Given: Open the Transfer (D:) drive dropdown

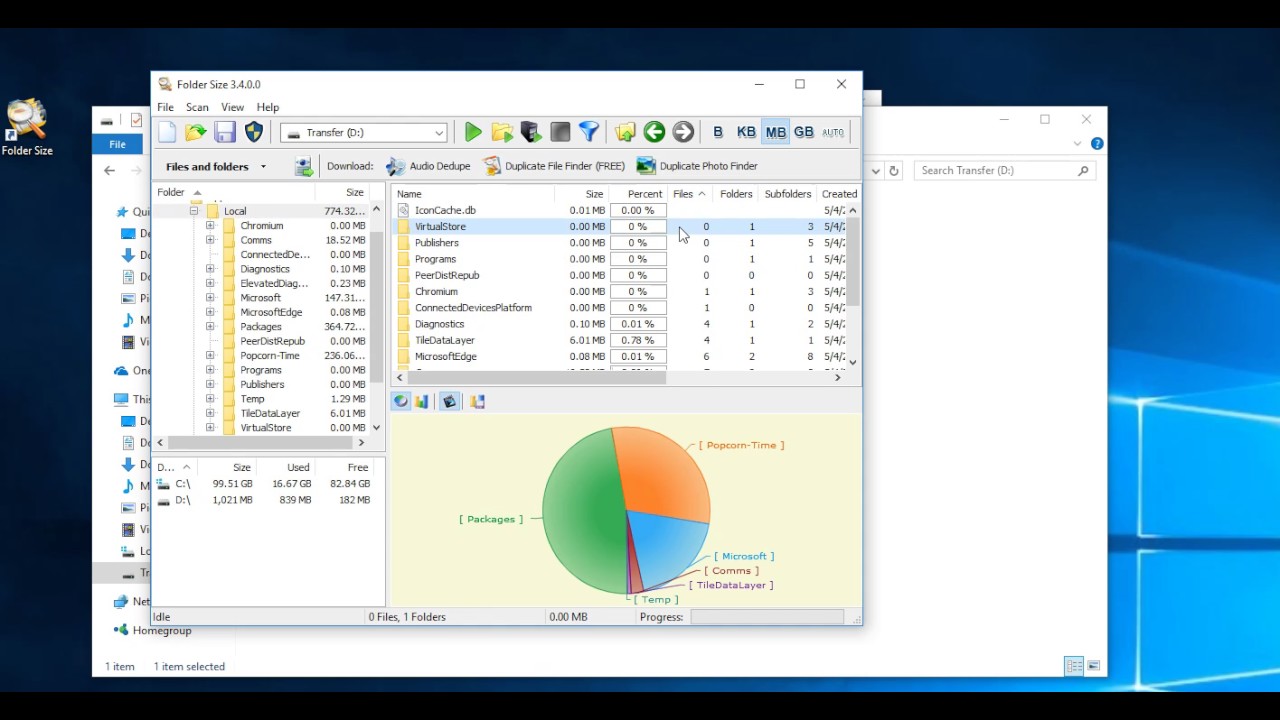Looking at the screenshot, I should (439, 133).
